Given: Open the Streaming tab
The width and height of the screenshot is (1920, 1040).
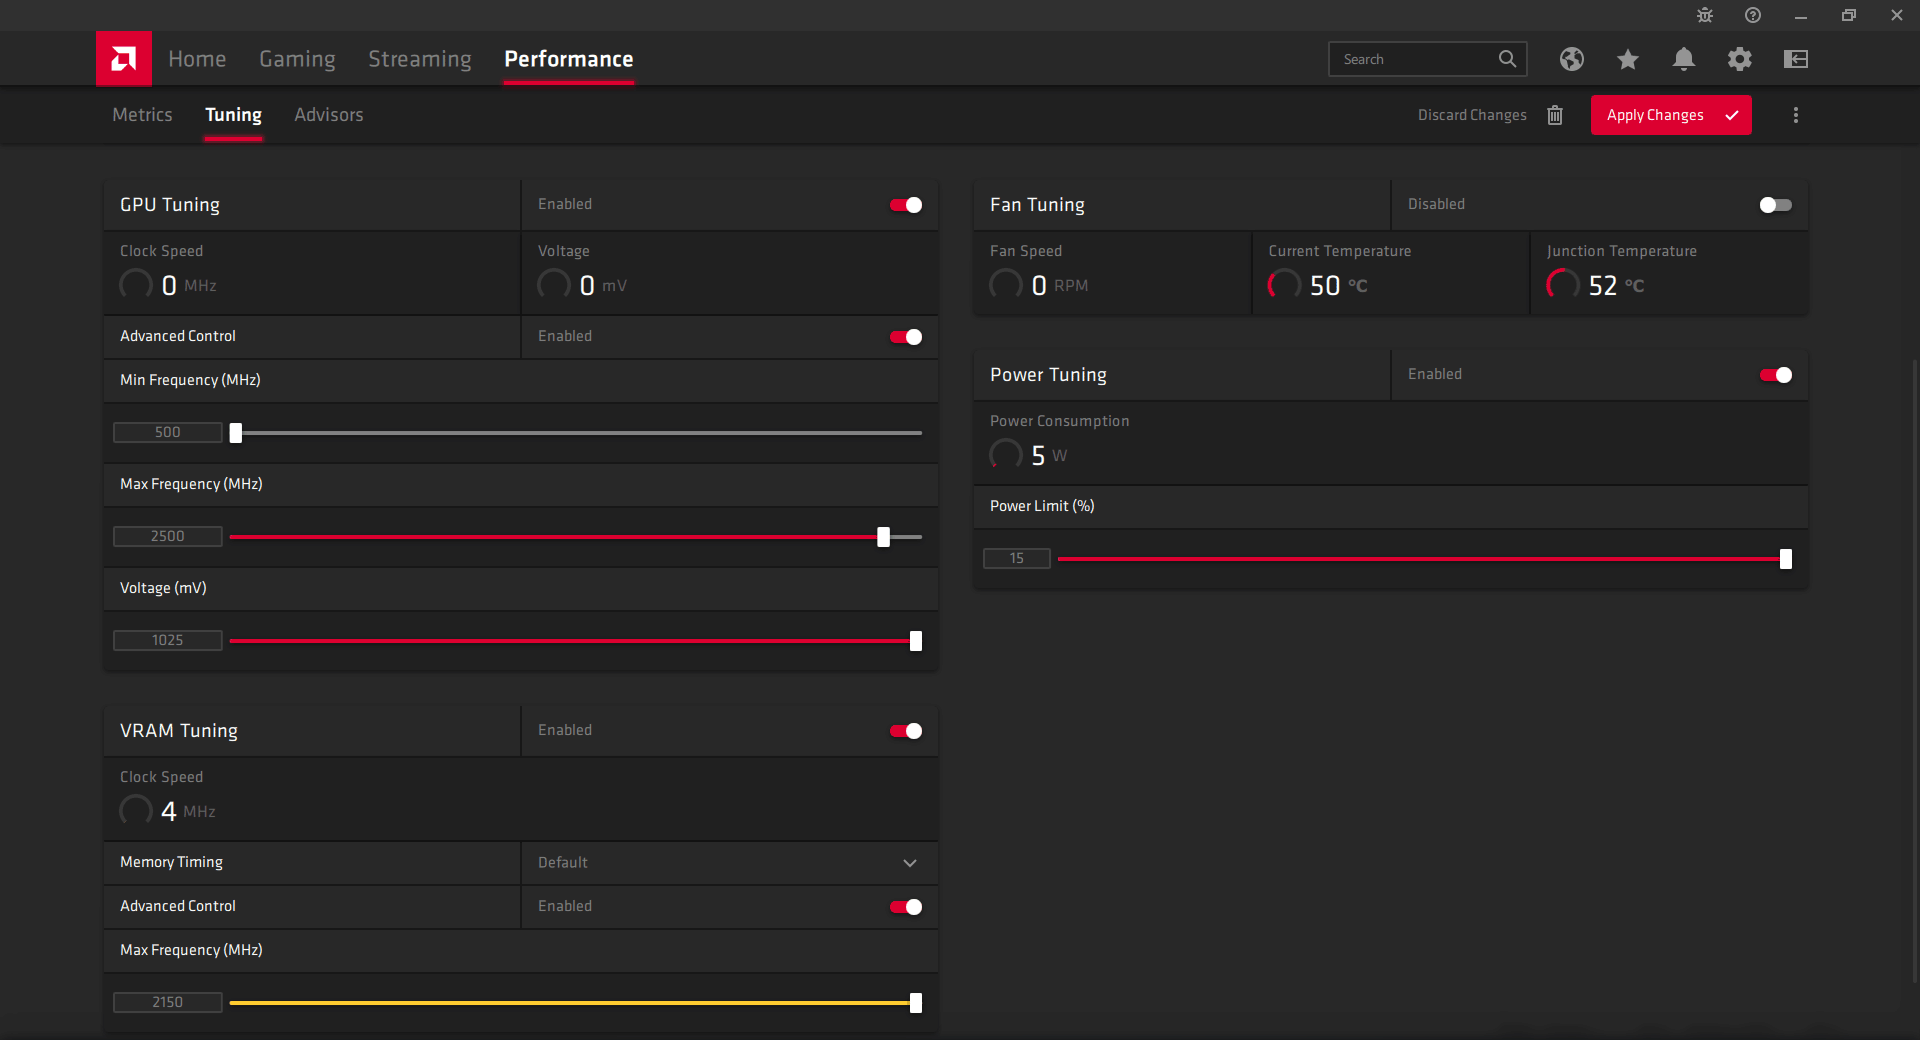Looking at the screenshot, I should 420,59.
